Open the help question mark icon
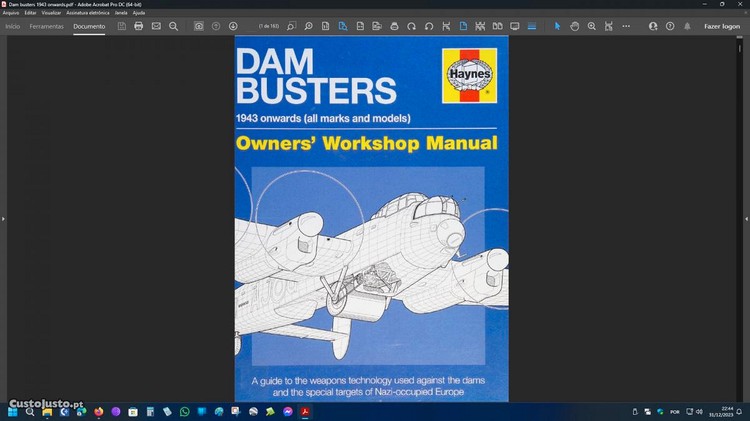750x421 pixels. click(670, 26)
